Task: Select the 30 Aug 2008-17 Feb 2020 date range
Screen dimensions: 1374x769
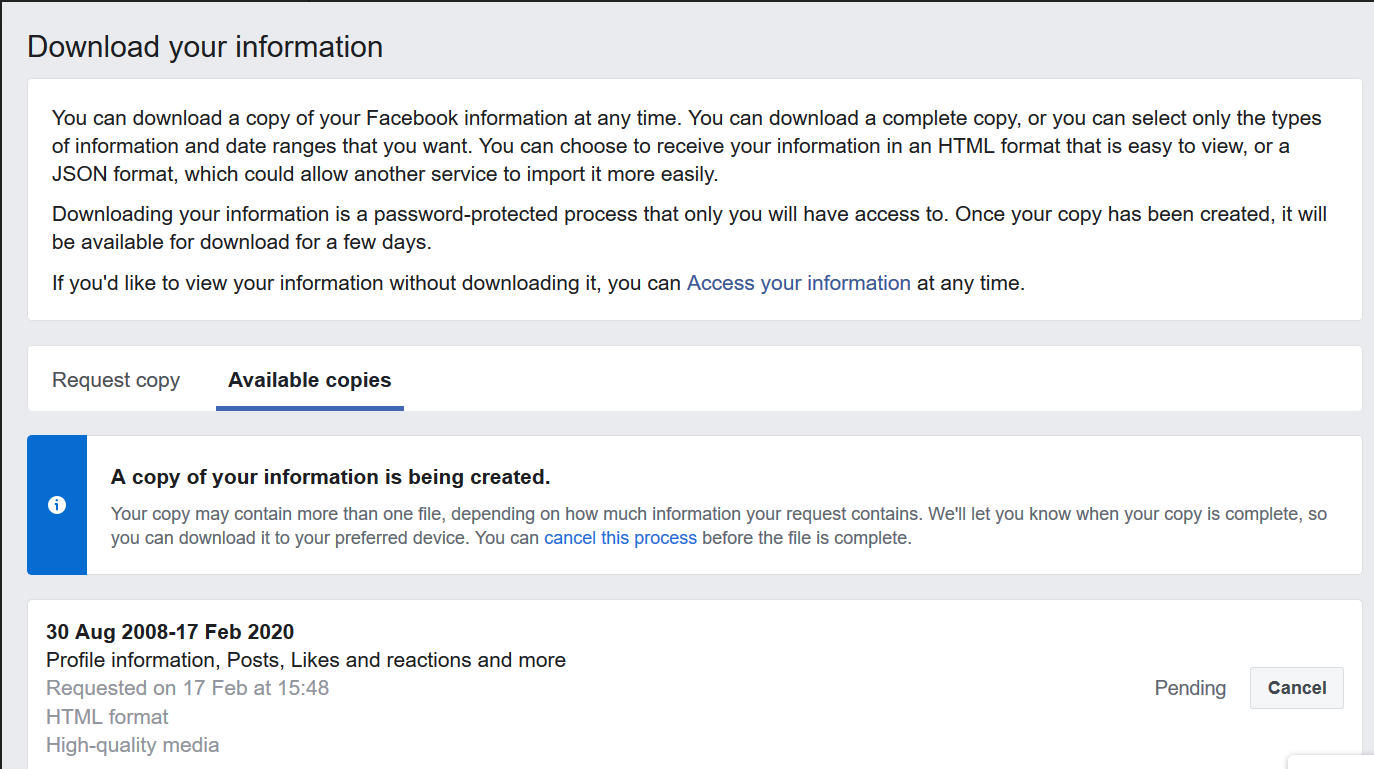Action: tap(170, 631)
